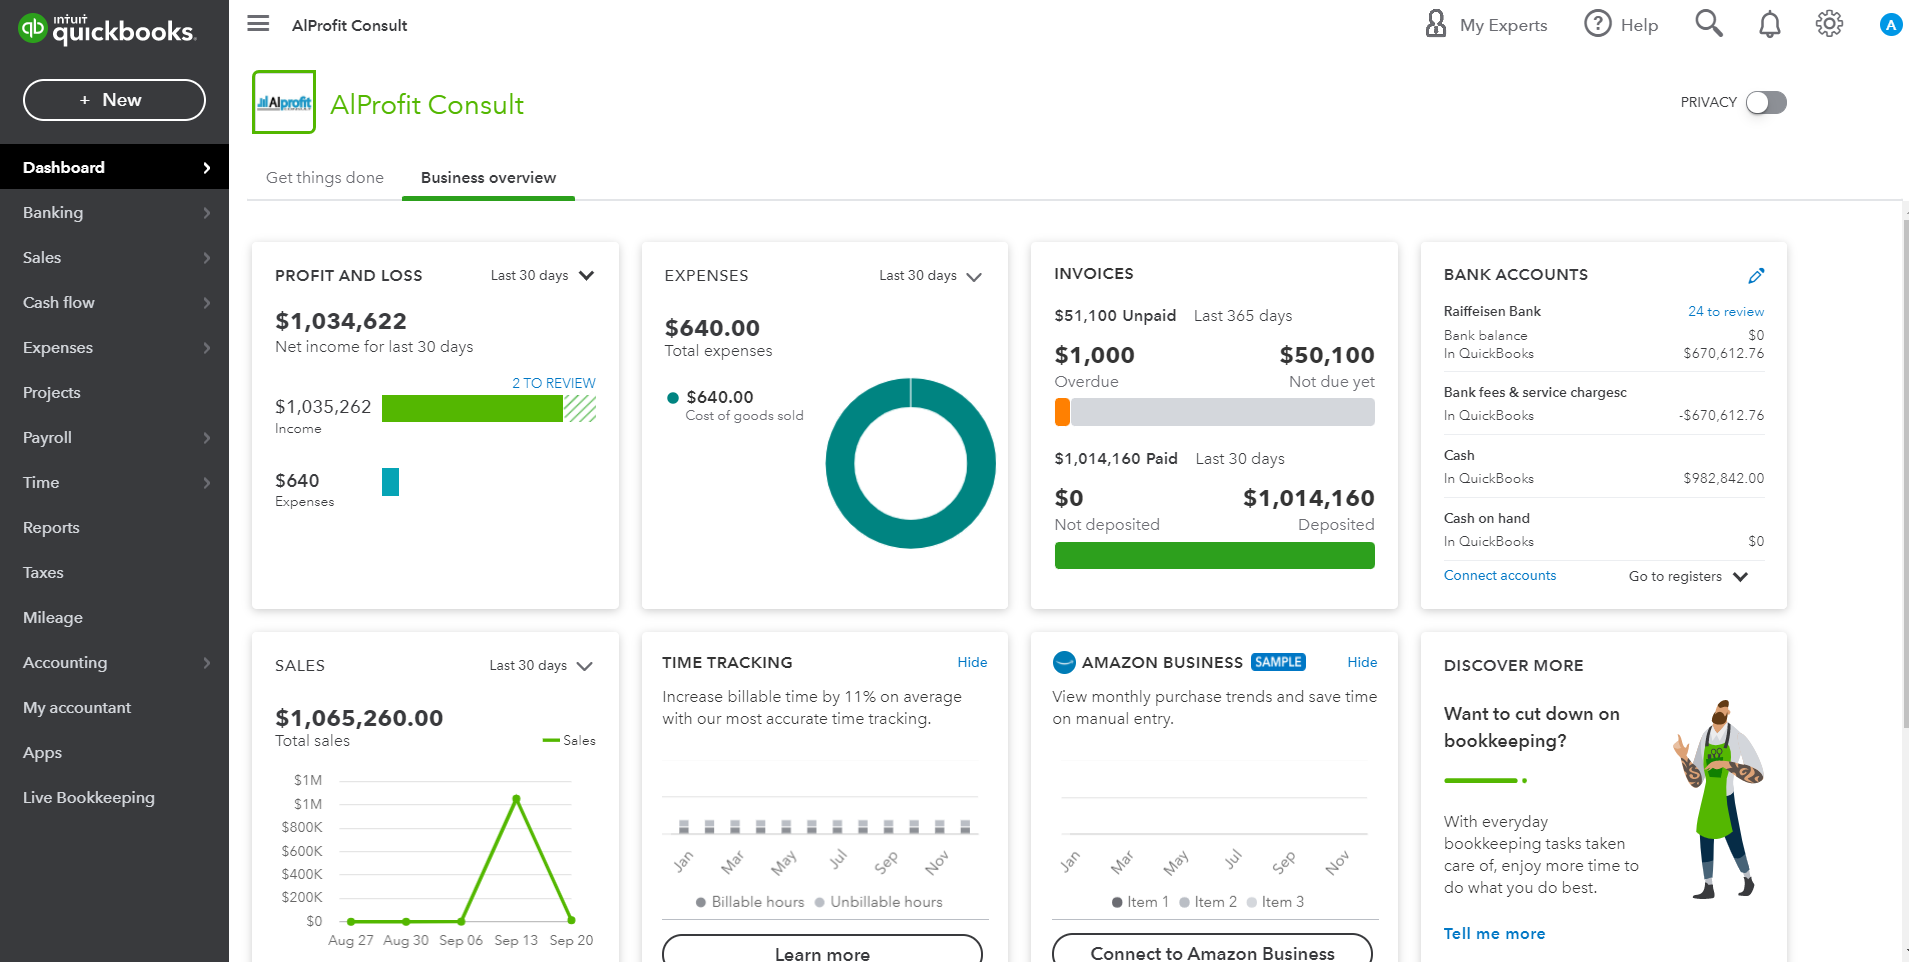Switch to Get things done tab

325,178
